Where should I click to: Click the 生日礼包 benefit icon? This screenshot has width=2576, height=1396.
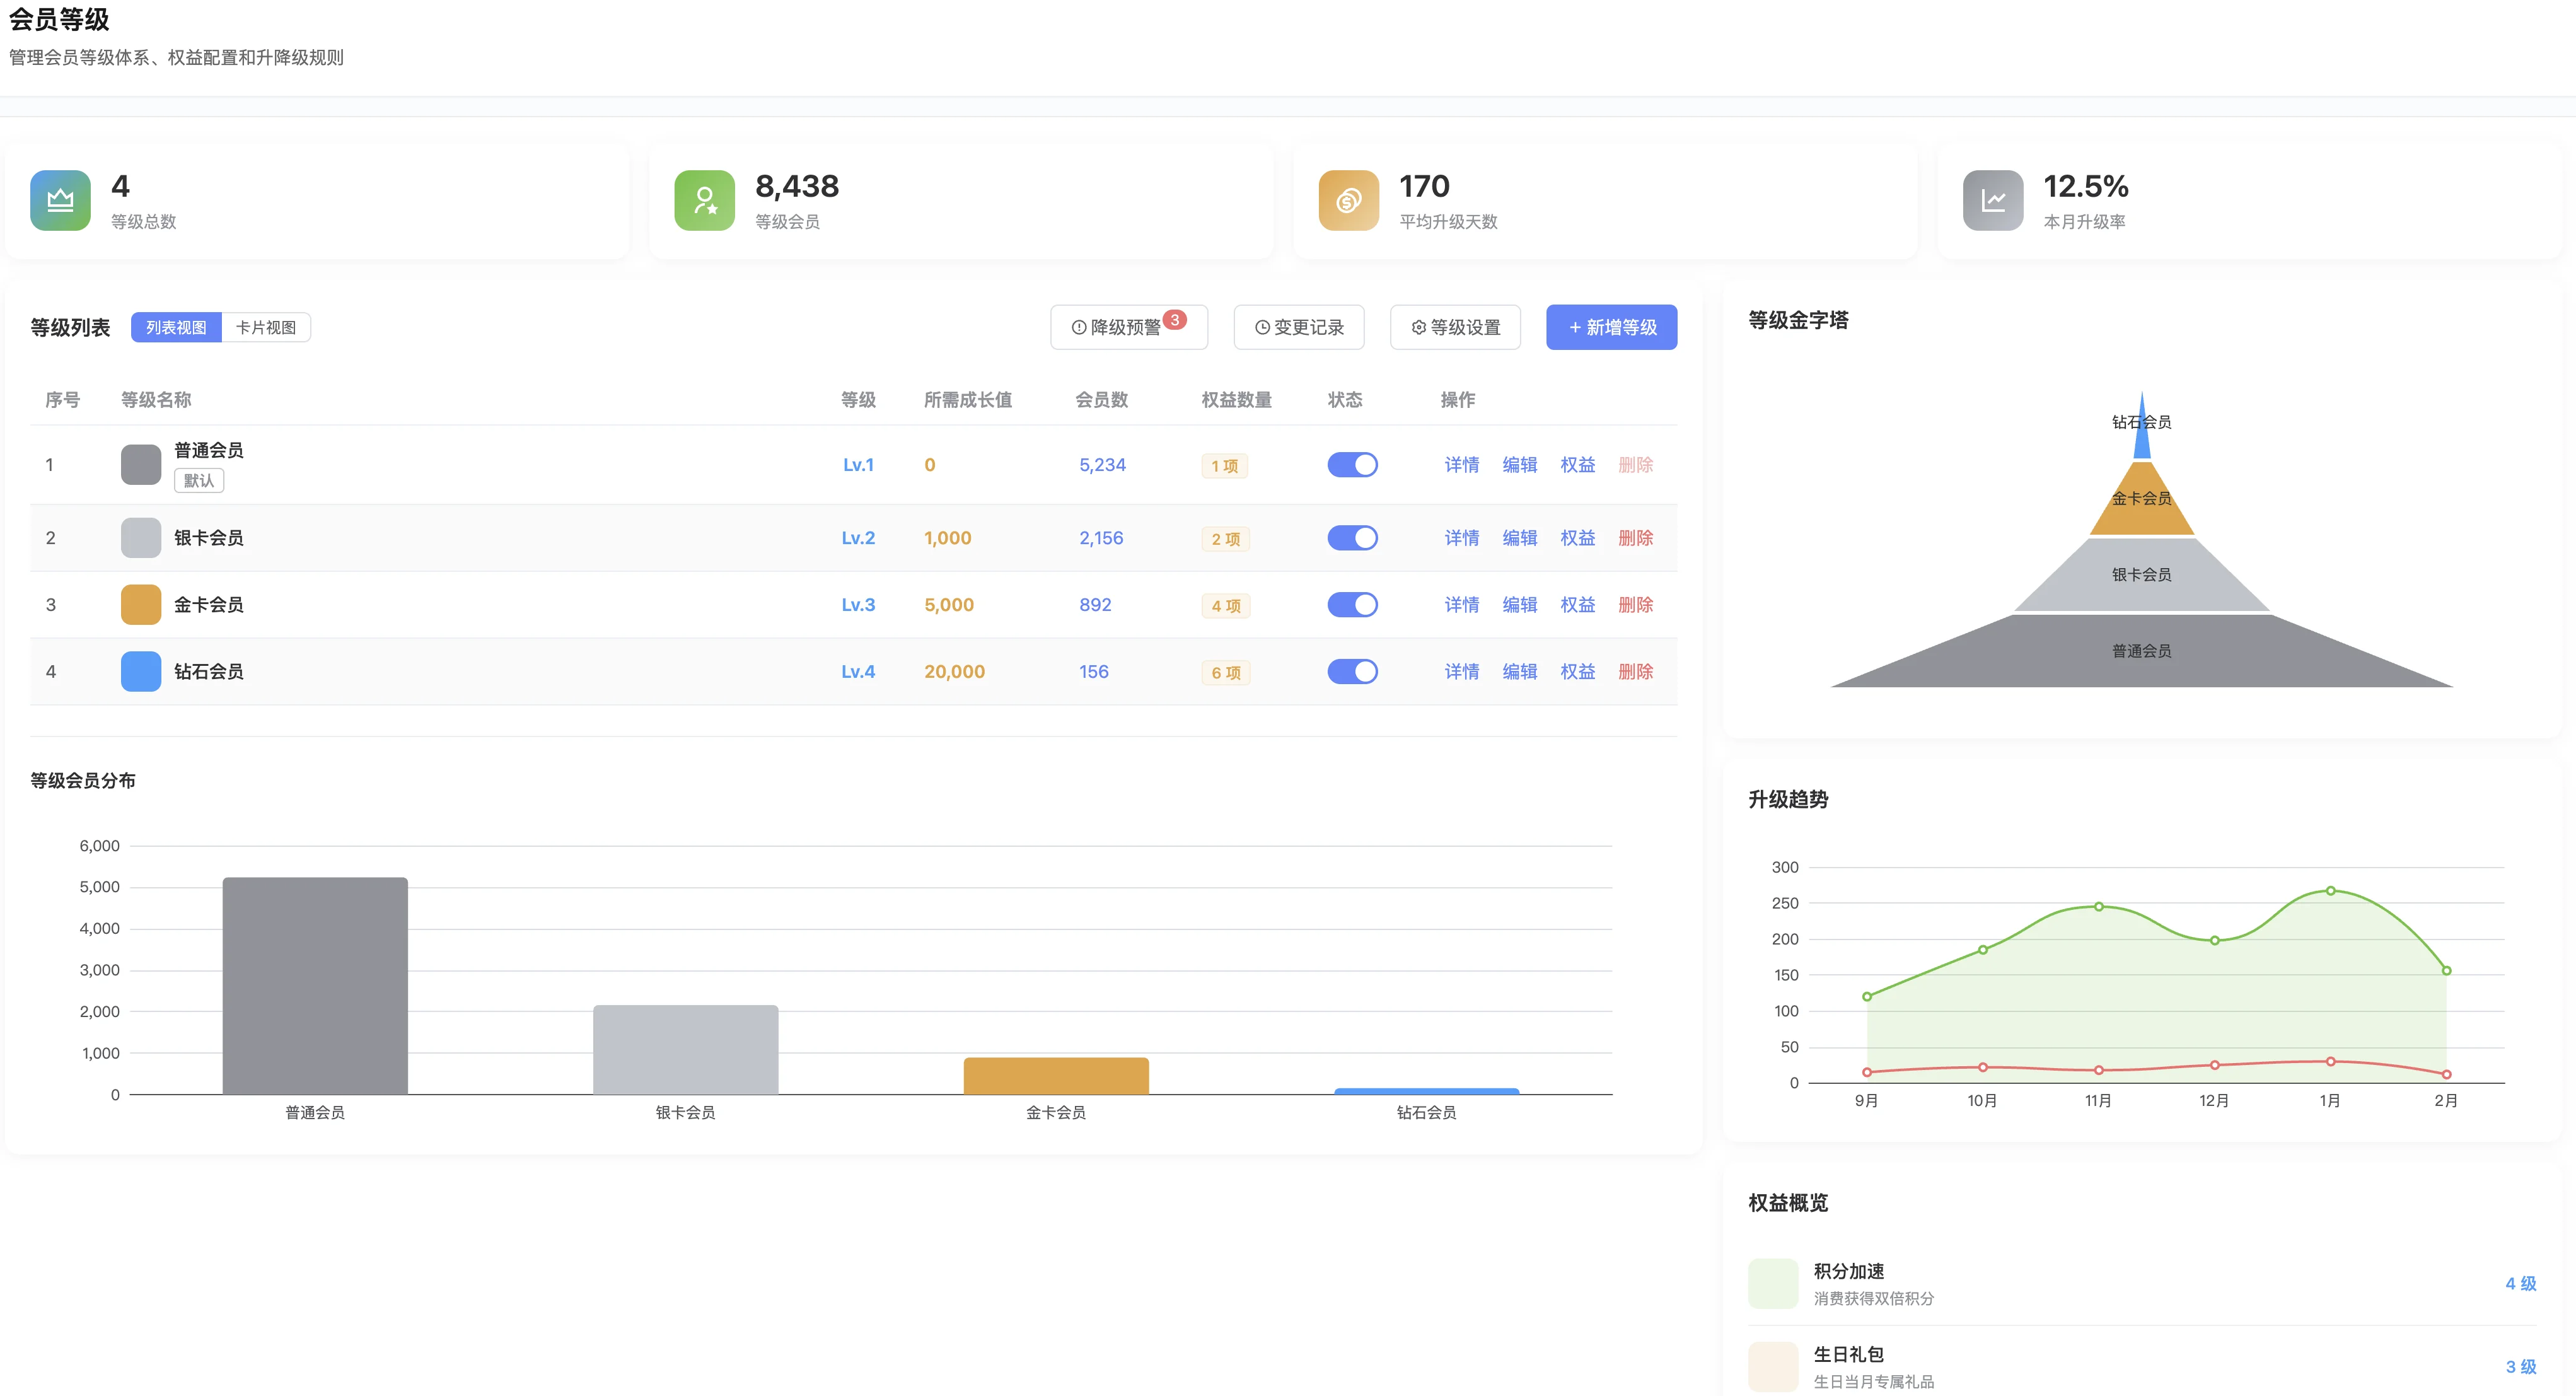(1772, 1366)
